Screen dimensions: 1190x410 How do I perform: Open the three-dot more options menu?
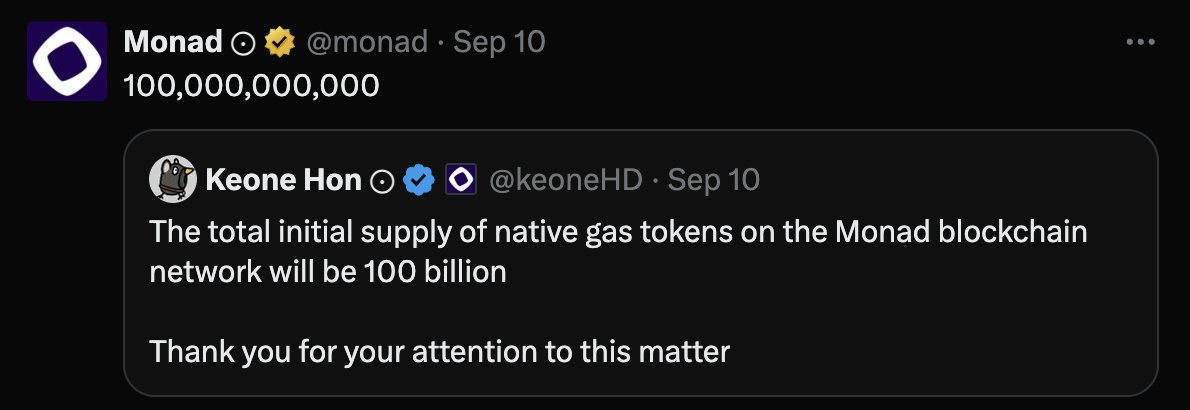[x=1140, y=43]
